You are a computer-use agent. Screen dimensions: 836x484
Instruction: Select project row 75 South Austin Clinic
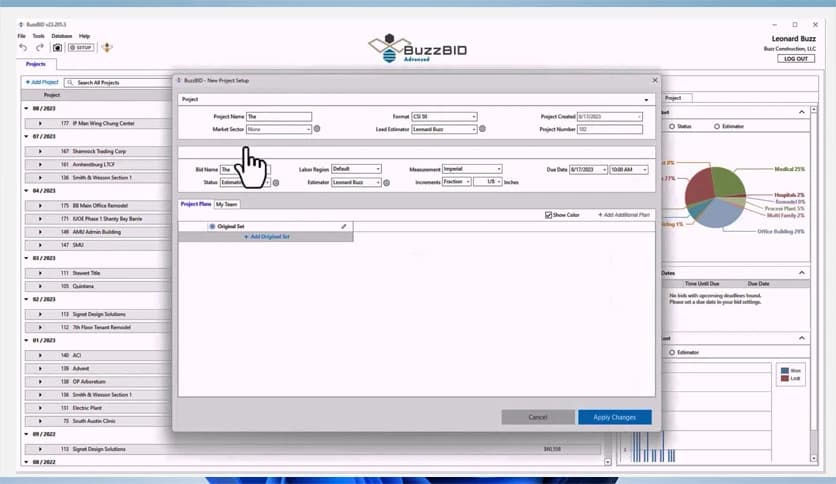point(99,421)
